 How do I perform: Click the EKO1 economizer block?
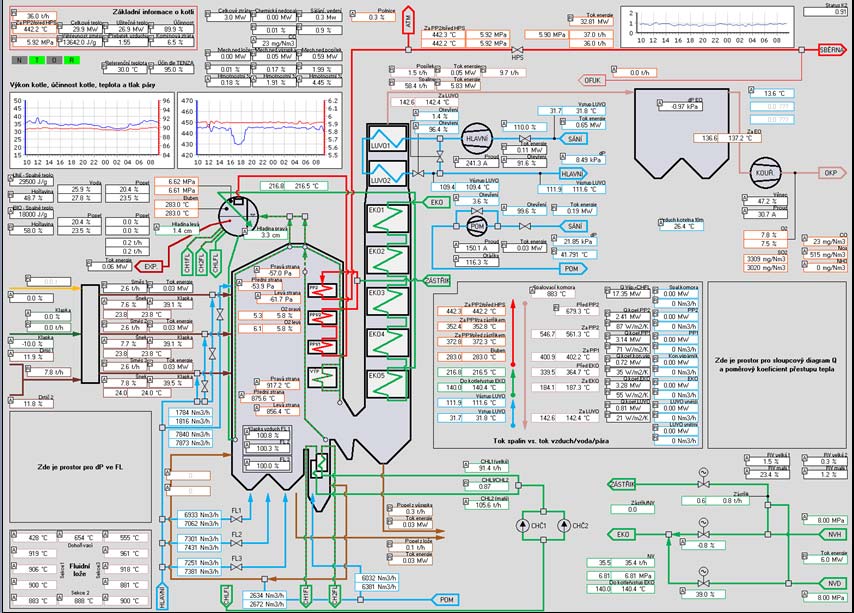click(x=387, y=218)
